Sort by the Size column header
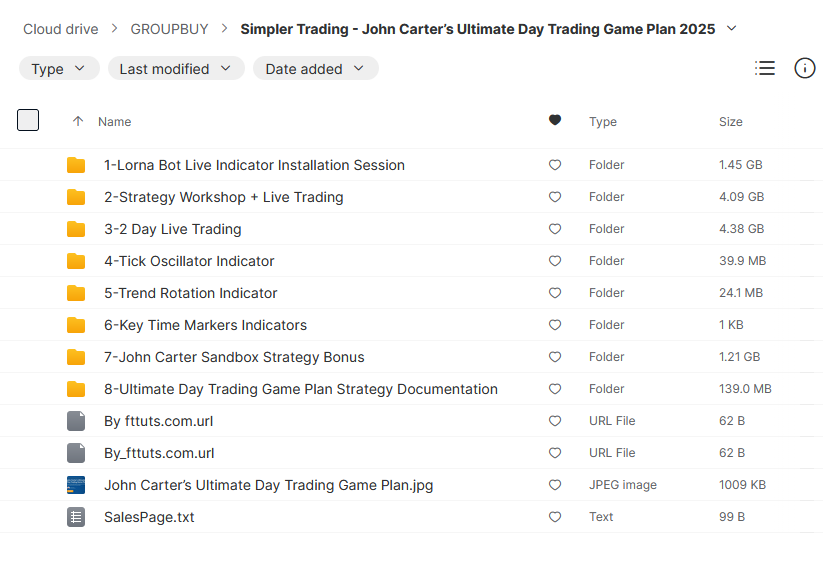The width and height of the screenshot is (823, 586). pyautogui.click(x=730, y=122)
